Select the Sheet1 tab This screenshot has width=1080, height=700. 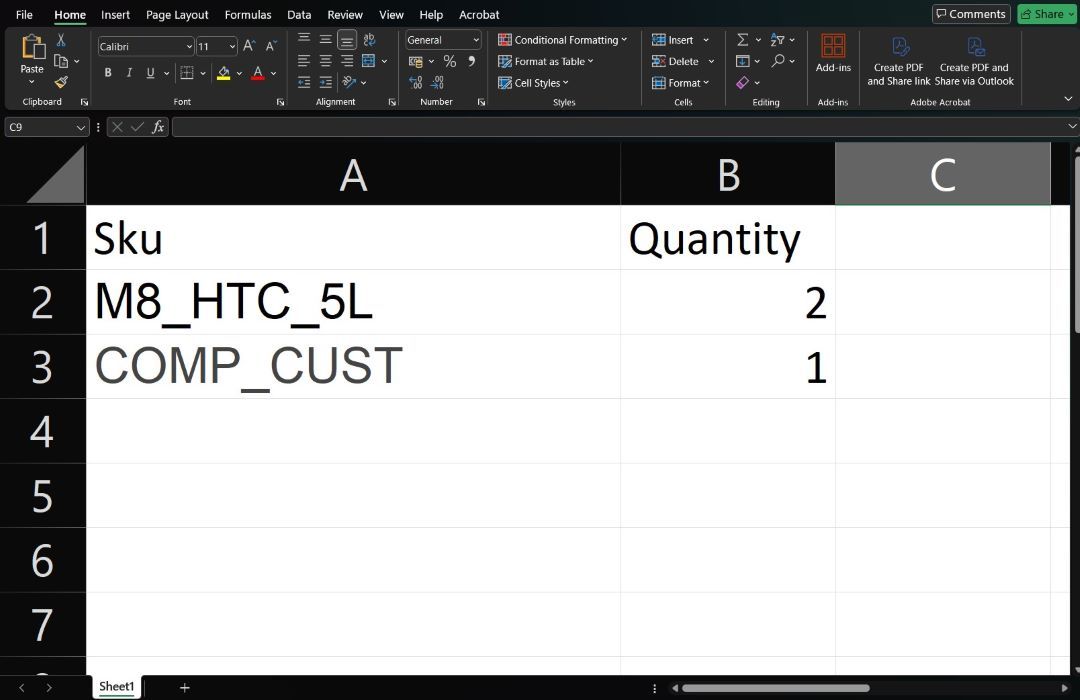click(116, 686)
